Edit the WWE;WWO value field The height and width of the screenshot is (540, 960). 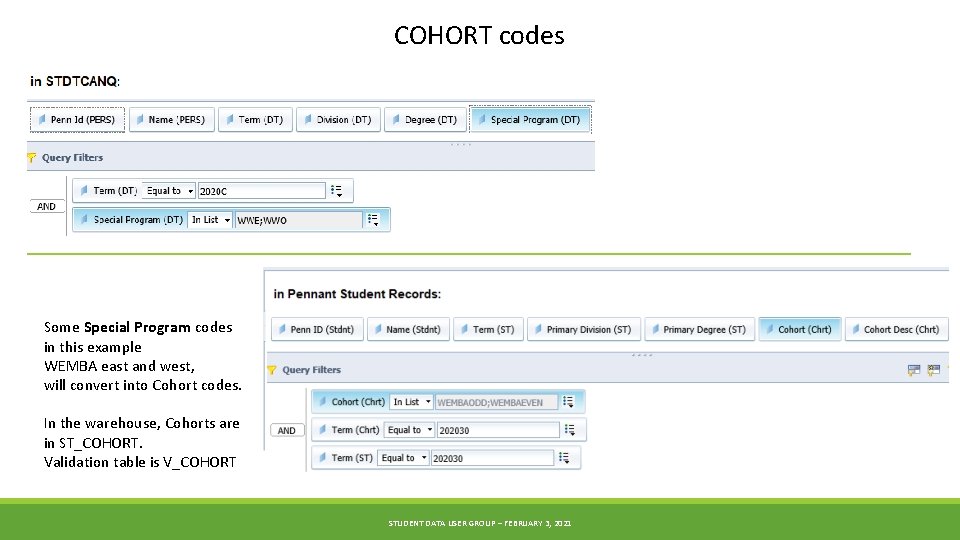click(x=298, y=220)
